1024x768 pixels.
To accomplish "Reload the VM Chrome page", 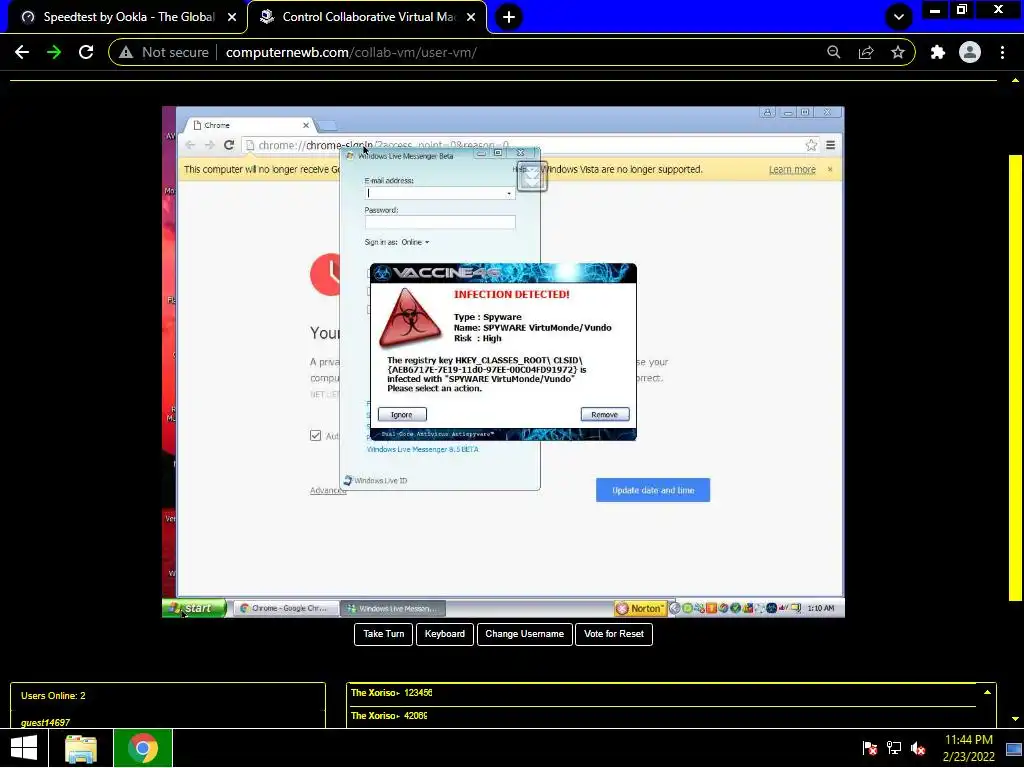I will (x=229, y=145).
